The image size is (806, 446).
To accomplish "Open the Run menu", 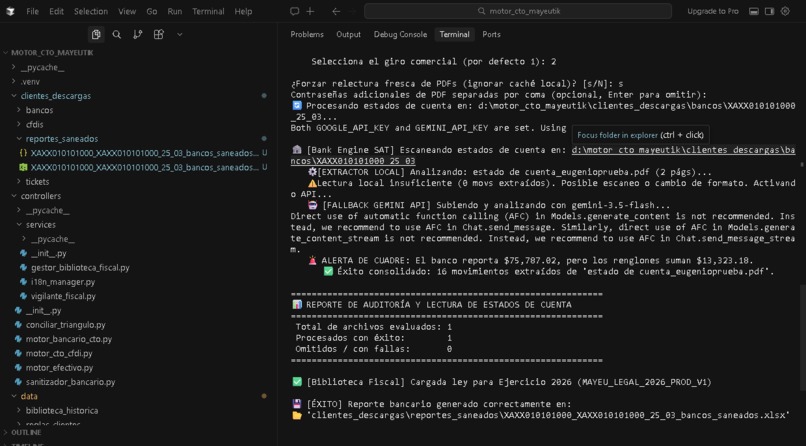I will click(174, 11).
